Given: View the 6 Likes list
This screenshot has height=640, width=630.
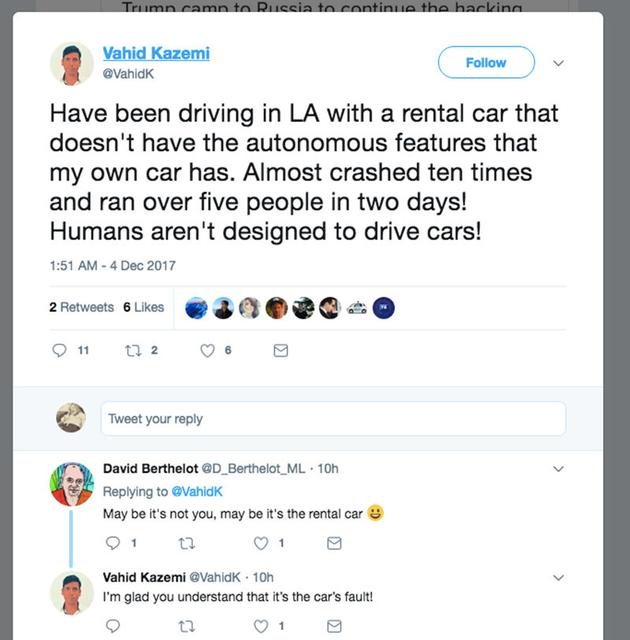Looking at the screenshot, I should point(143,307).
